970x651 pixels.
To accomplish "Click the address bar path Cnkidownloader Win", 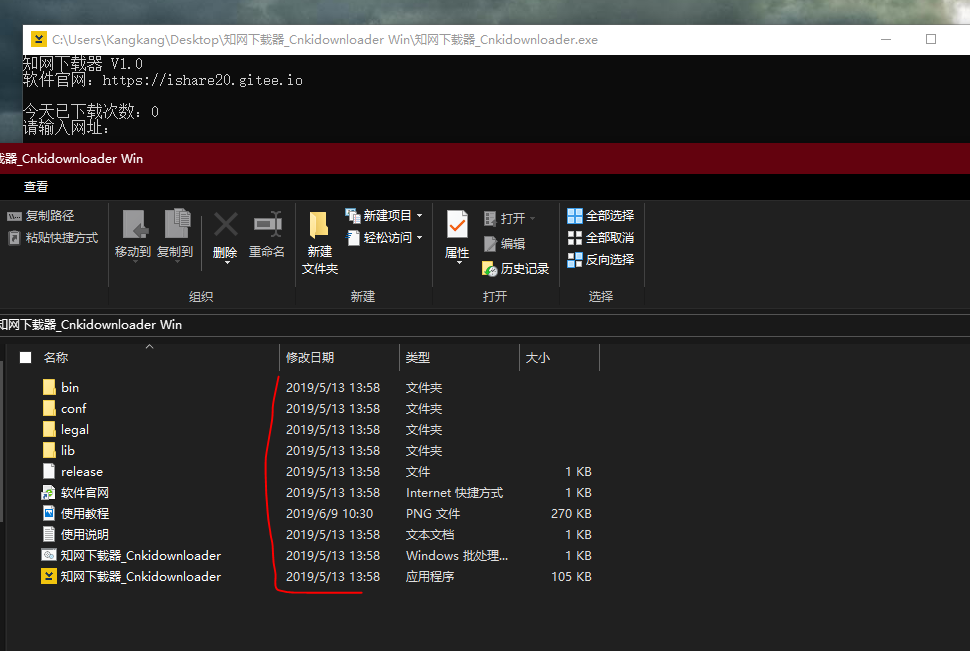I will [x=92, y=325].
